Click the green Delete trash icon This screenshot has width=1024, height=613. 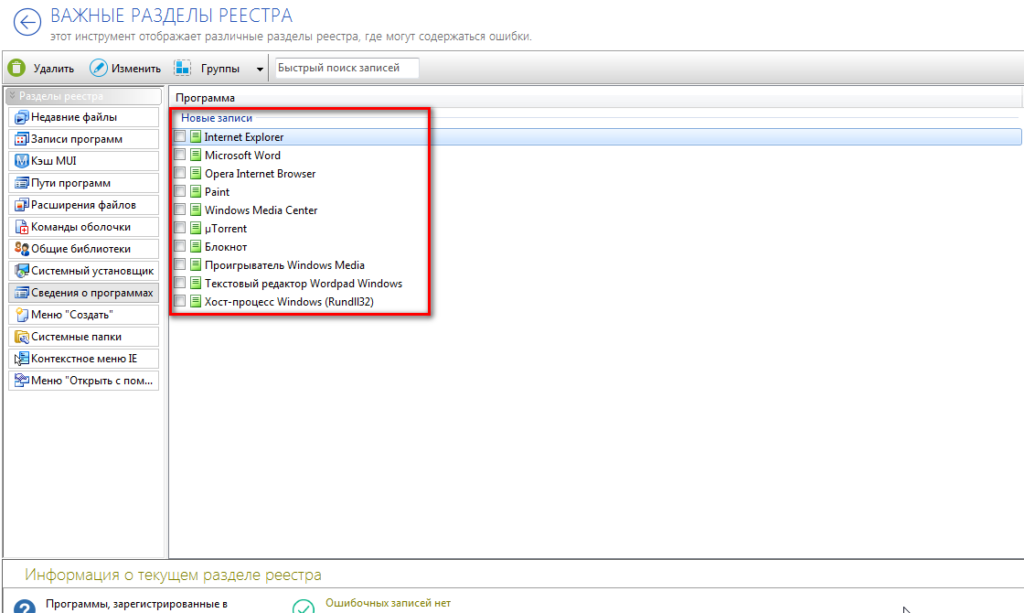(17, 68)
